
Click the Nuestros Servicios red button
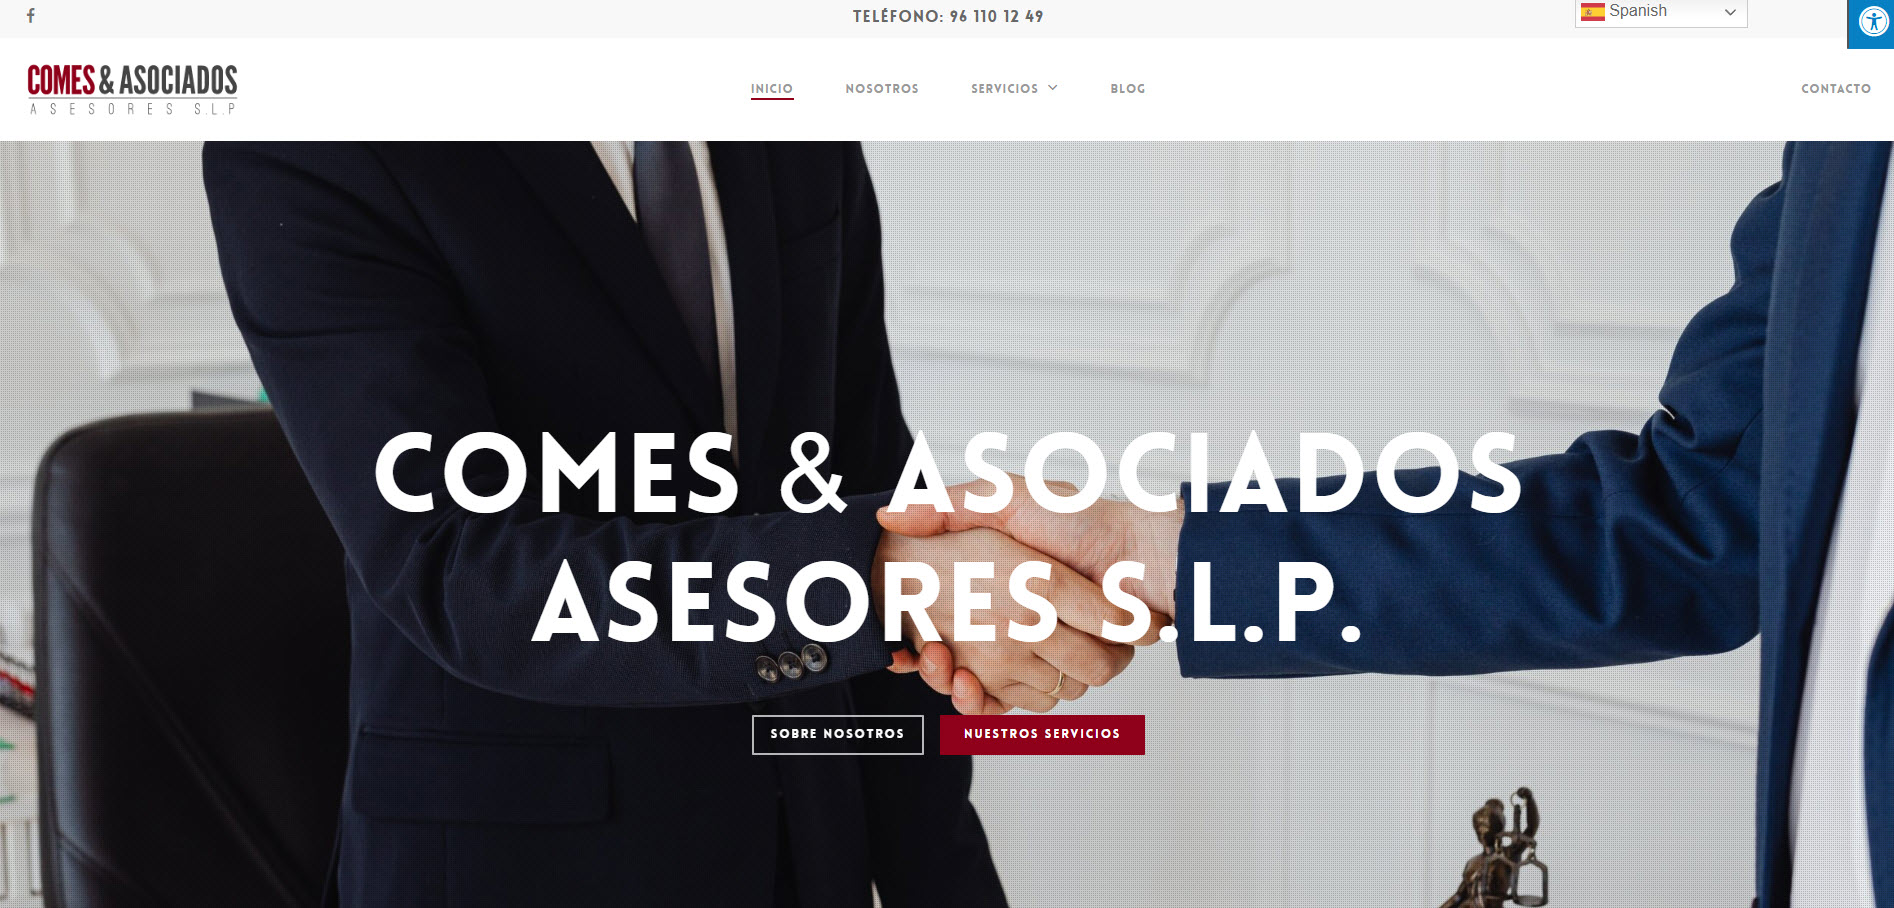pyautogui.click(x=1042, y=734)
